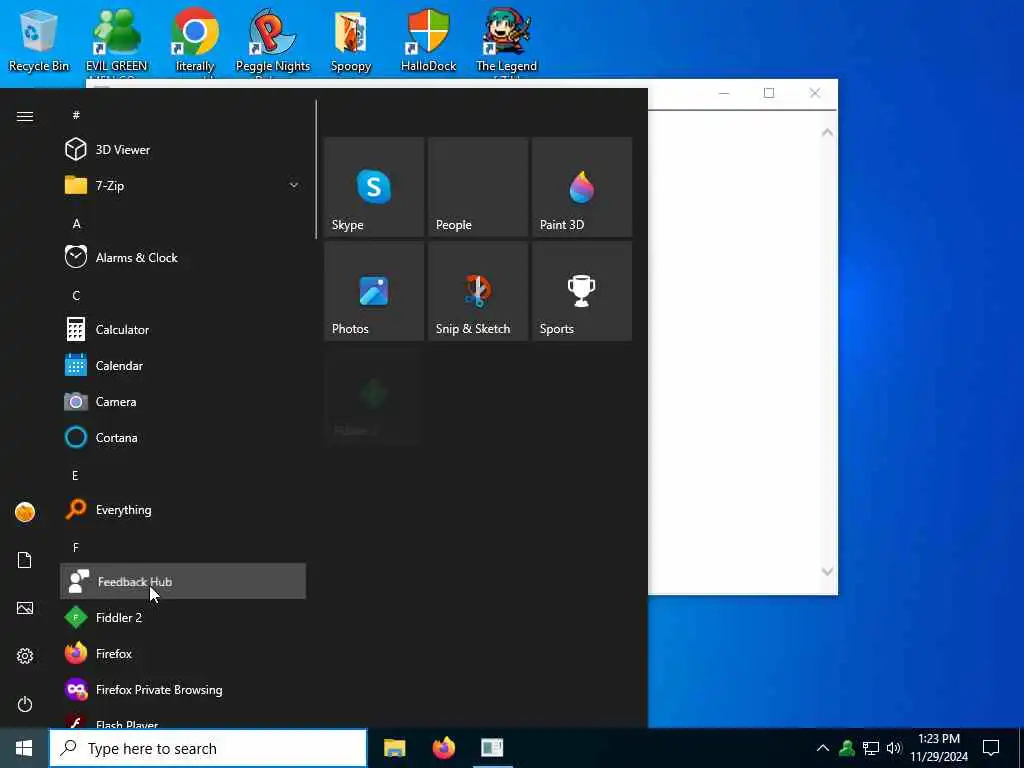
Task: Open Firefox from the app list
Action: pos(183,653)
